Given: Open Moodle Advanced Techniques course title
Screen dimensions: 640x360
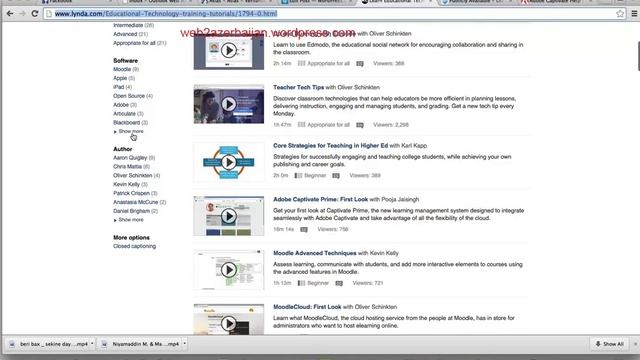Looking at the screenshot, I should tap(315, 253).
